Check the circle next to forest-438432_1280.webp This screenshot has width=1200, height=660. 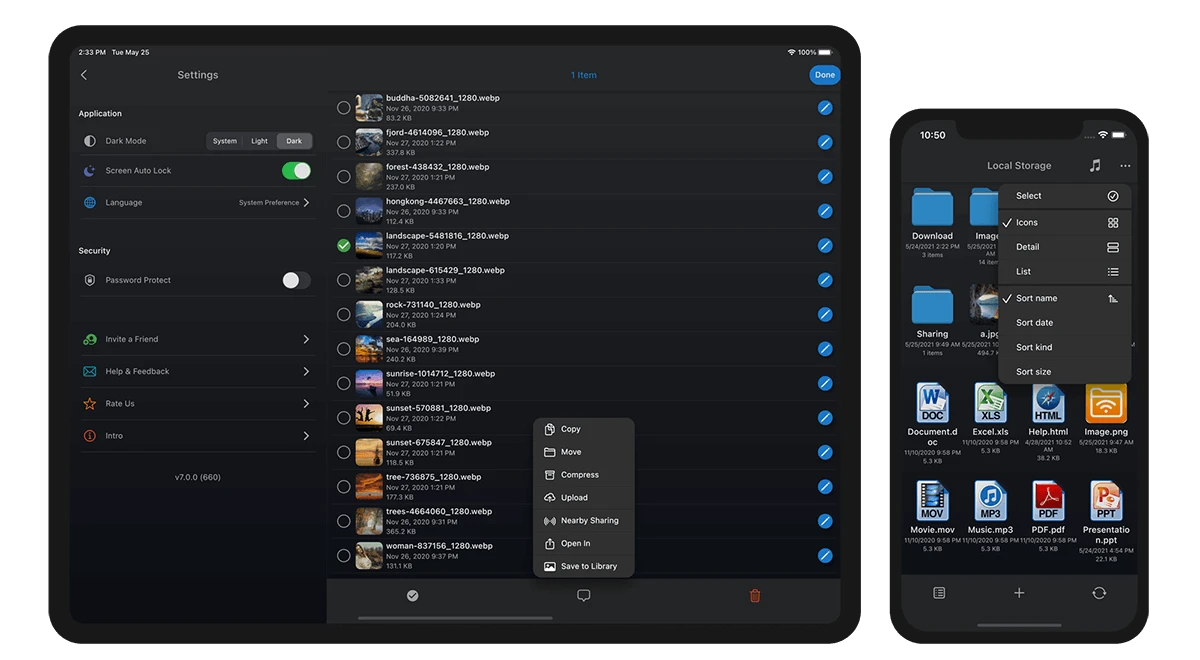point(344,176)
